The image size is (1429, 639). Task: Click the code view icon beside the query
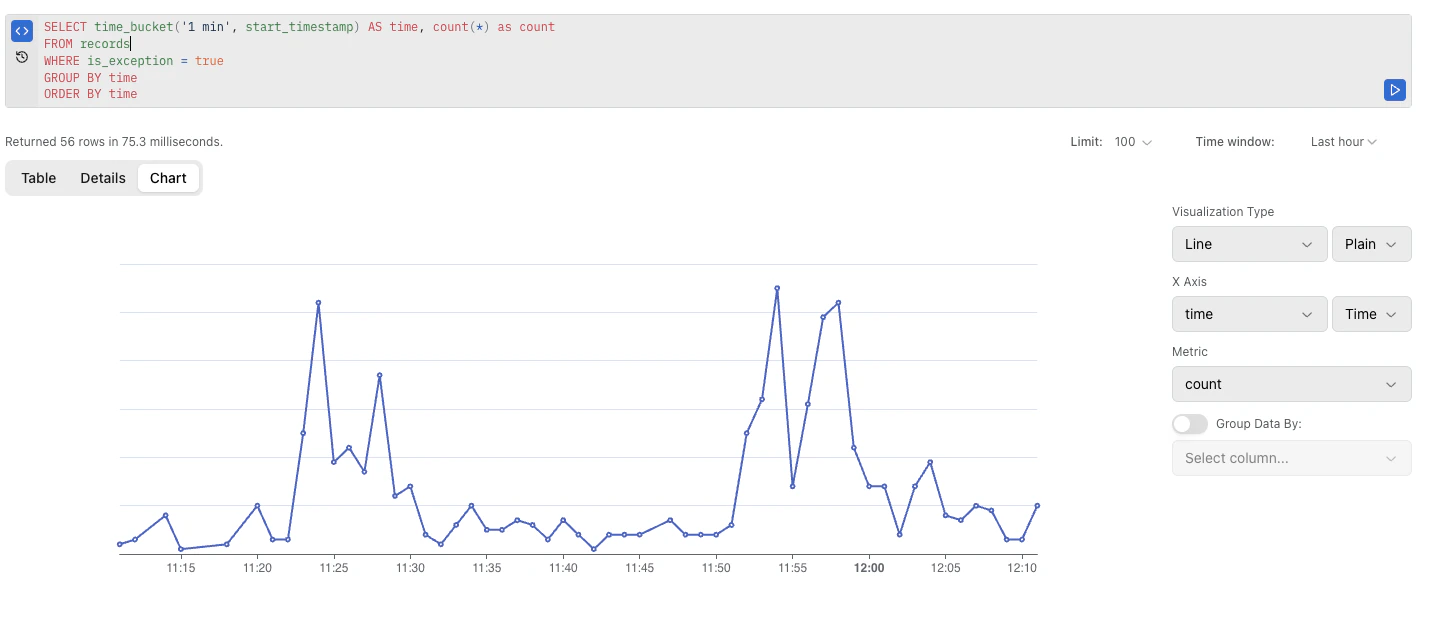[x=22, y=31]
